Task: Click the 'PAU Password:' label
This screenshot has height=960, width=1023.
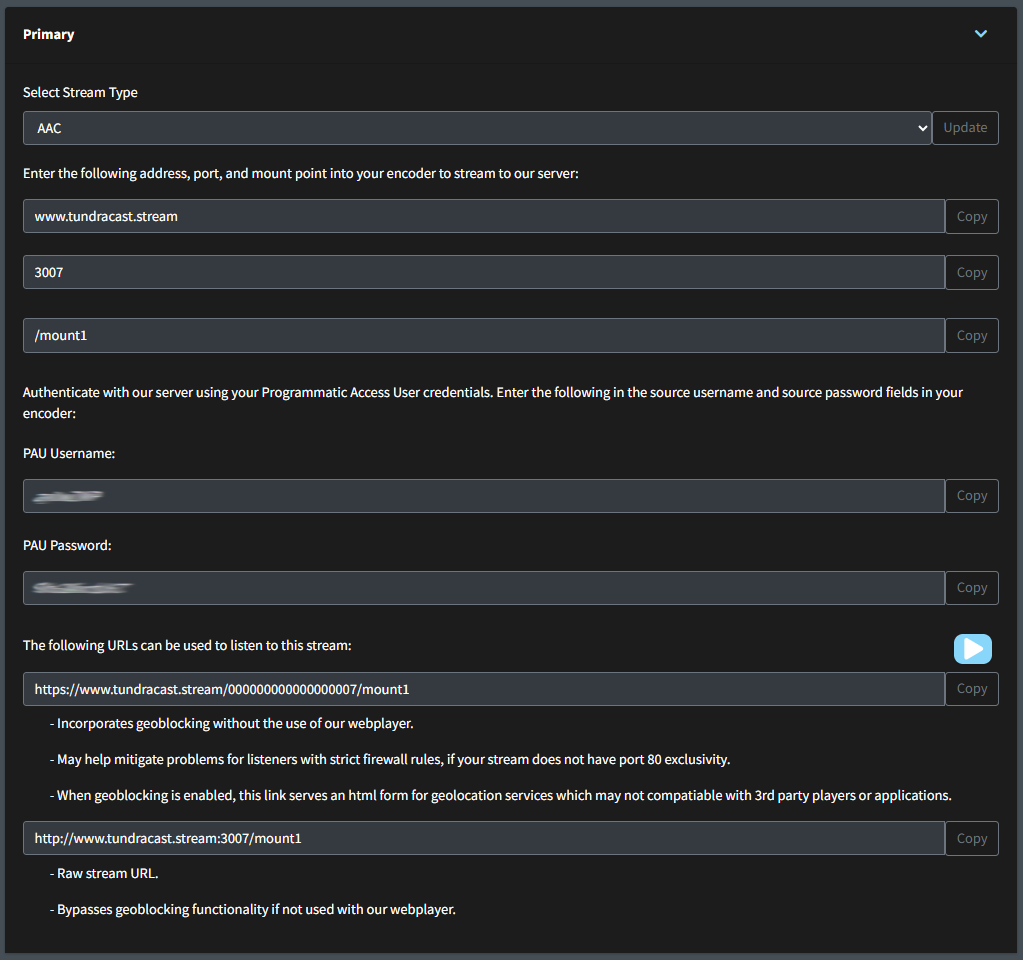Action: click(x=67, y=545)
